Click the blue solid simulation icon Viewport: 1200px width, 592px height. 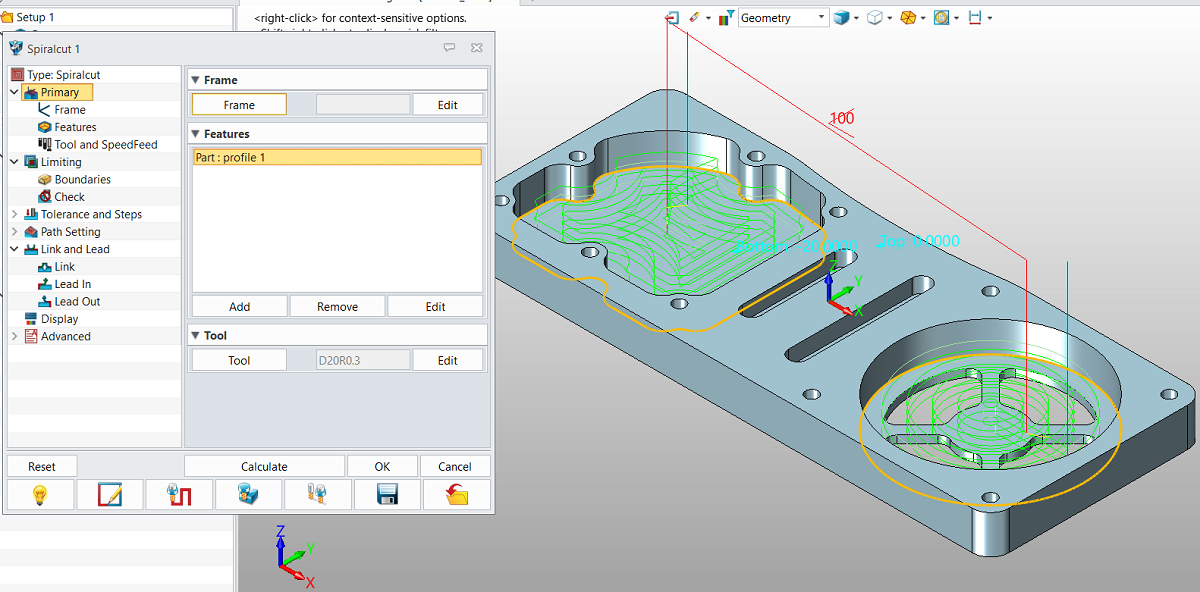click(x=248, y=495)
